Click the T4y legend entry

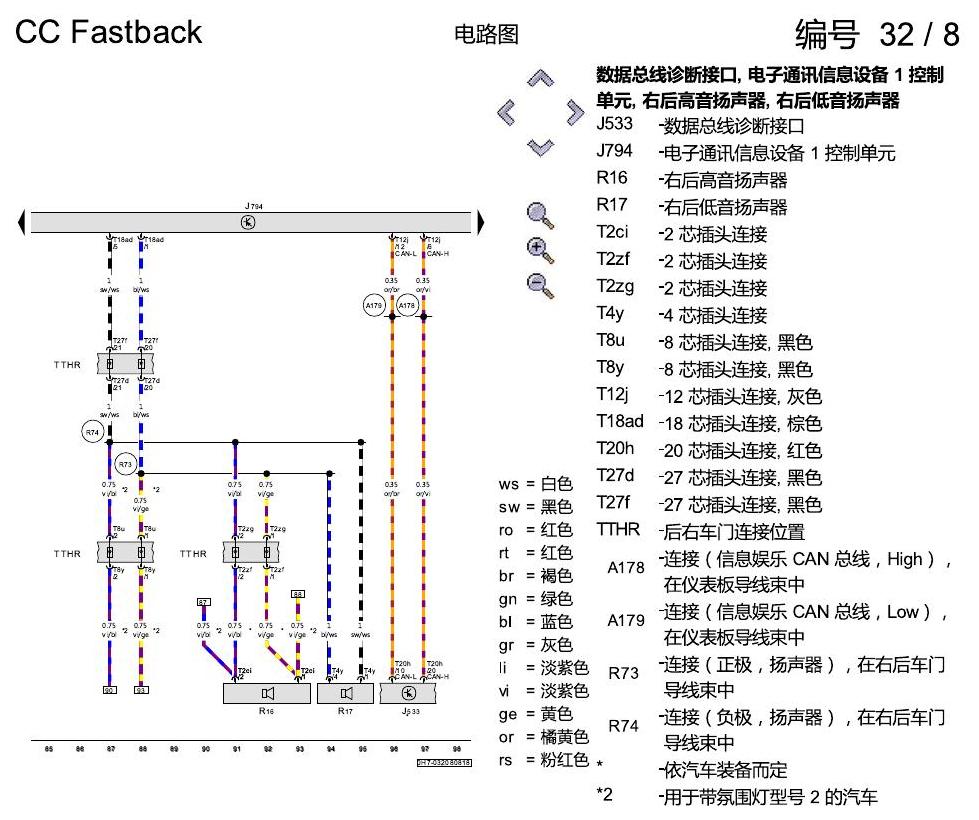coord(682,315)
